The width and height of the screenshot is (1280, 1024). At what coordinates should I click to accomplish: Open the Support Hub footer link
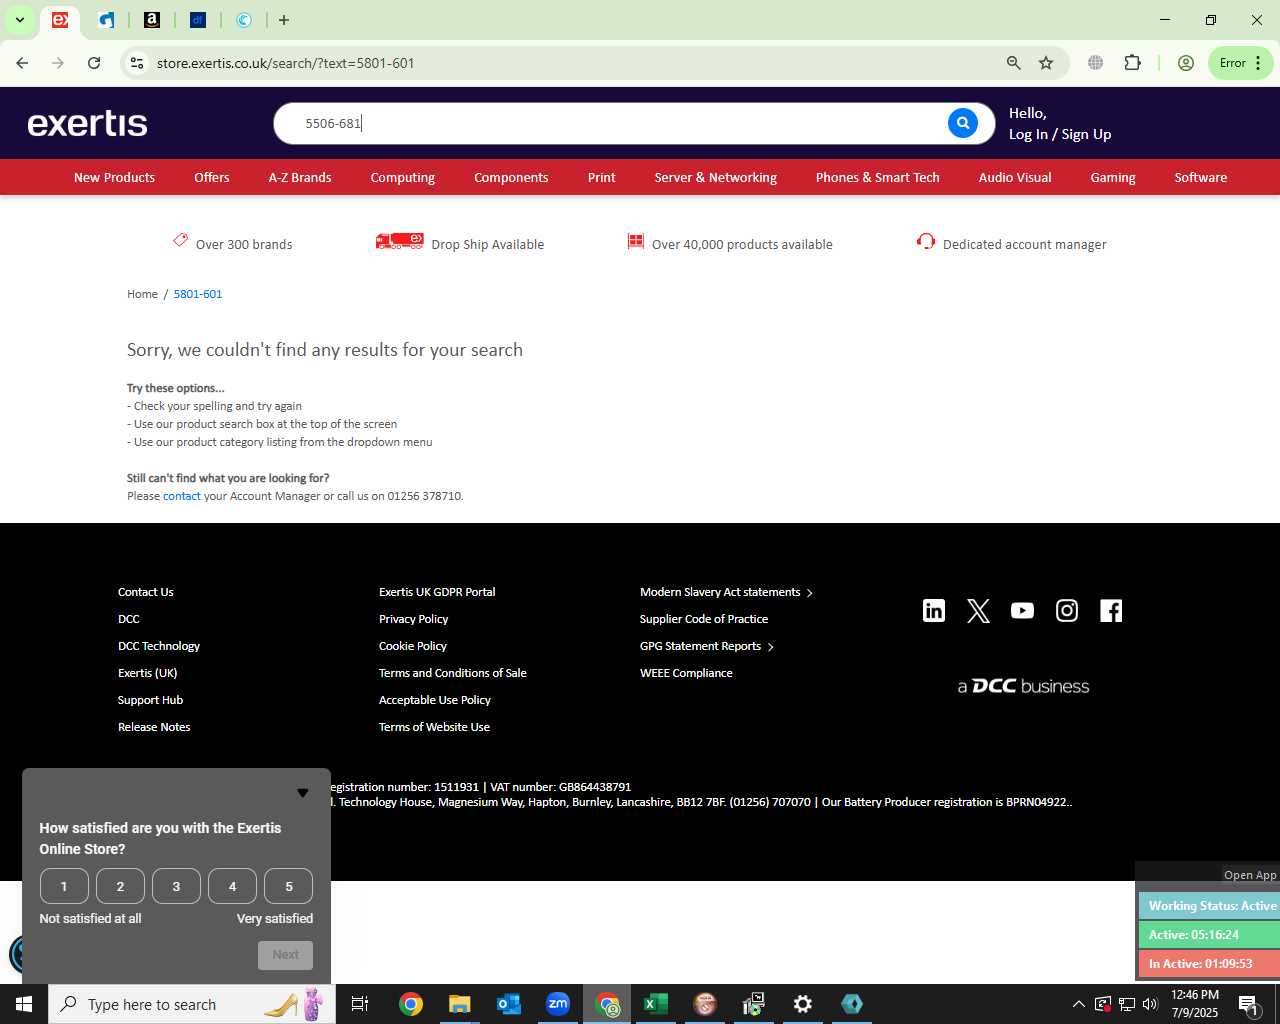[150, 700]
